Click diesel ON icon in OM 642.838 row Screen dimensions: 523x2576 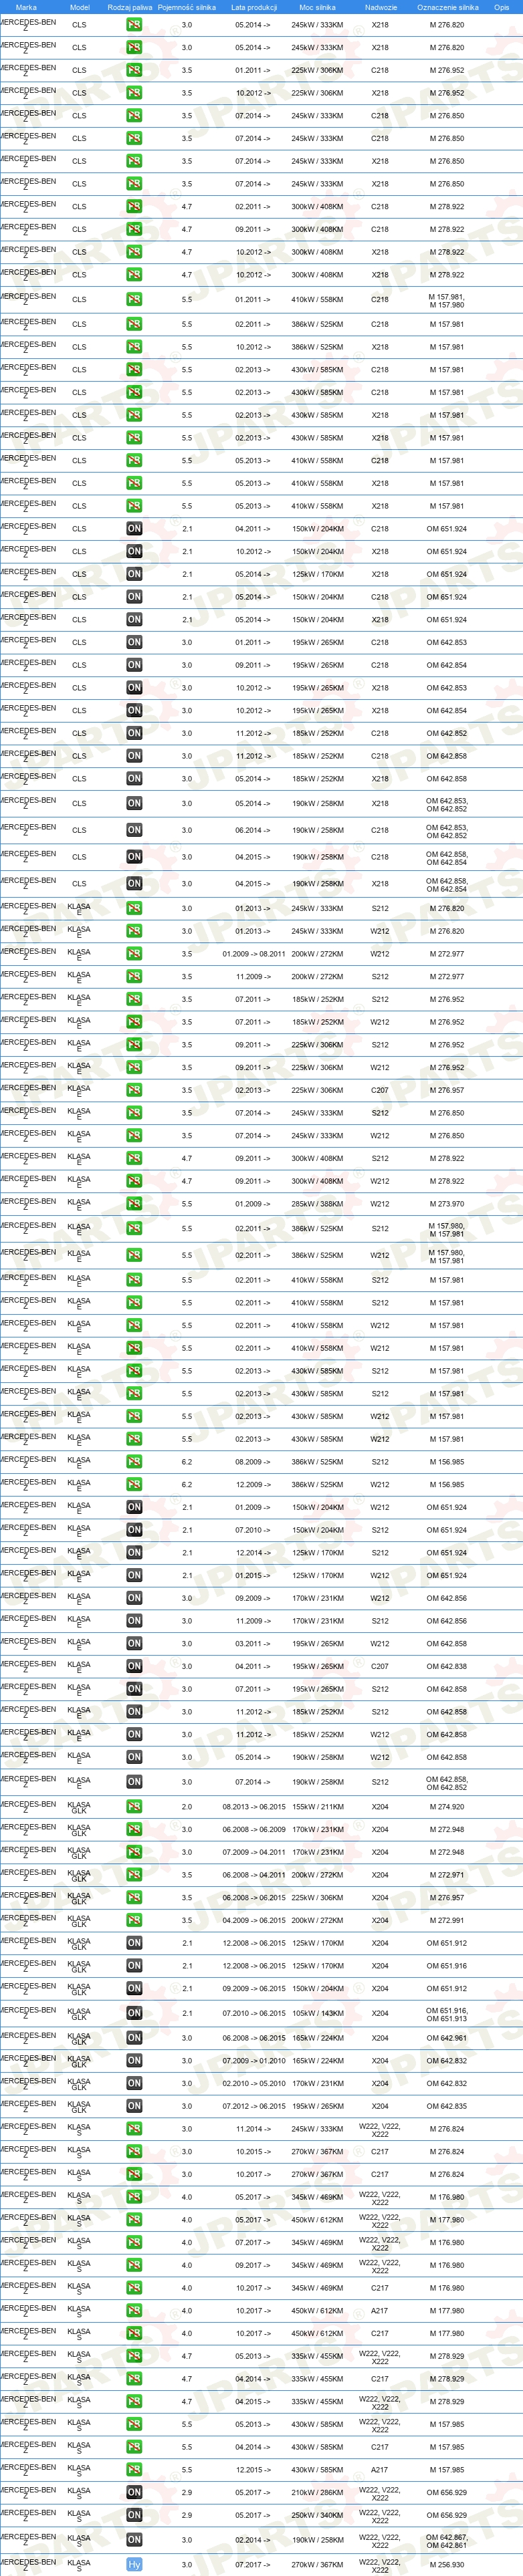(134, 1666)
